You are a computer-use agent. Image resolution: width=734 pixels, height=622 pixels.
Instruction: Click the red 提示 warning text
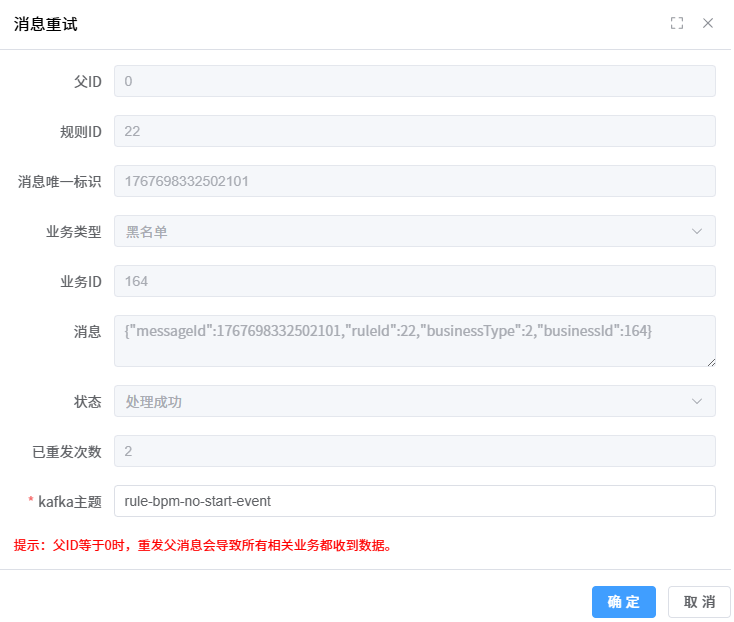[203, 545]
